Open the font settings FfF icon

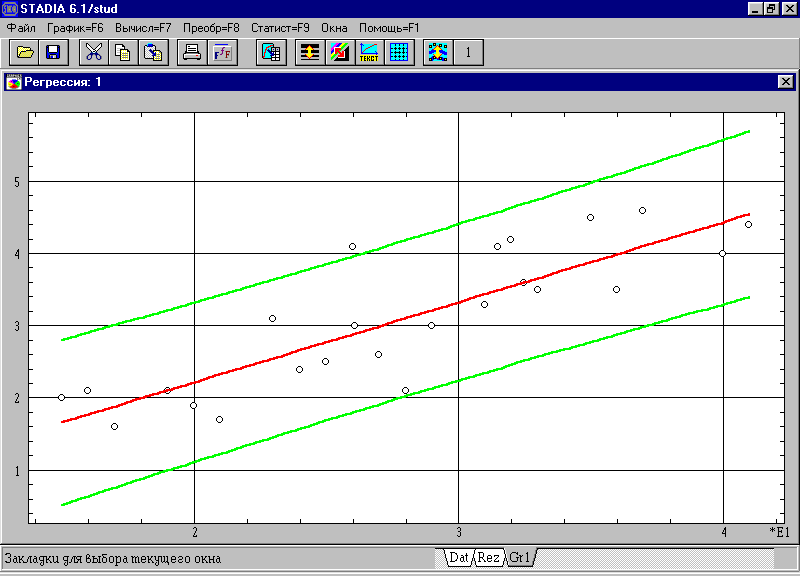click(222, 52)
